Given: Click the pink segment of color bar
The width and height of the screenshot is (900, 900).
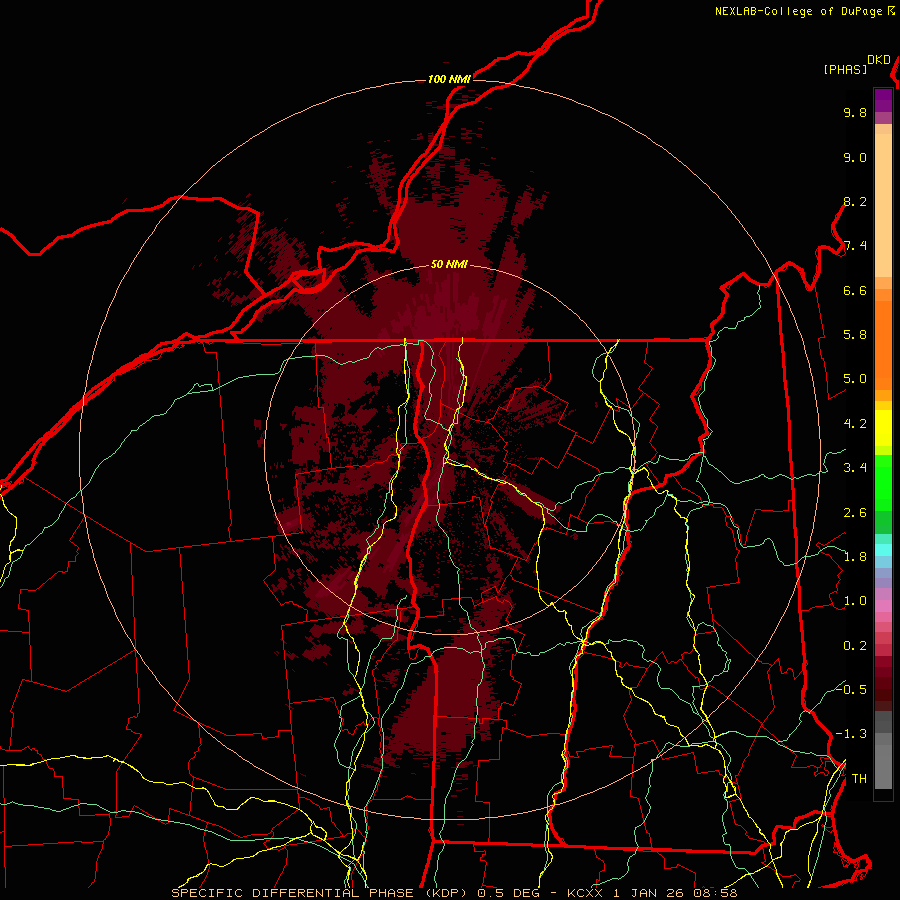Looking at the screenshot, I should coord(883,606).
